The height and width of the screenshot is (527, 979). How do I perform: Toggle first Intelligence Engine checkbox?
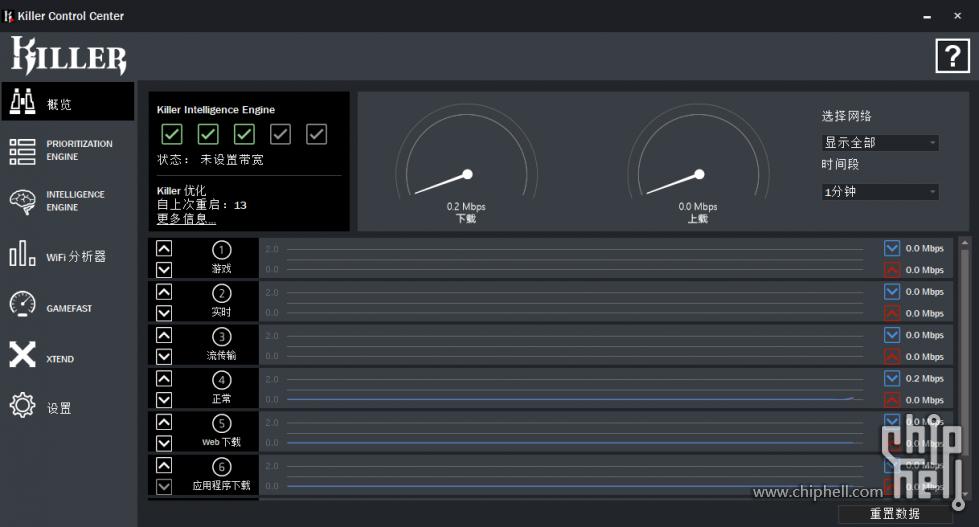tap(172, 134)
